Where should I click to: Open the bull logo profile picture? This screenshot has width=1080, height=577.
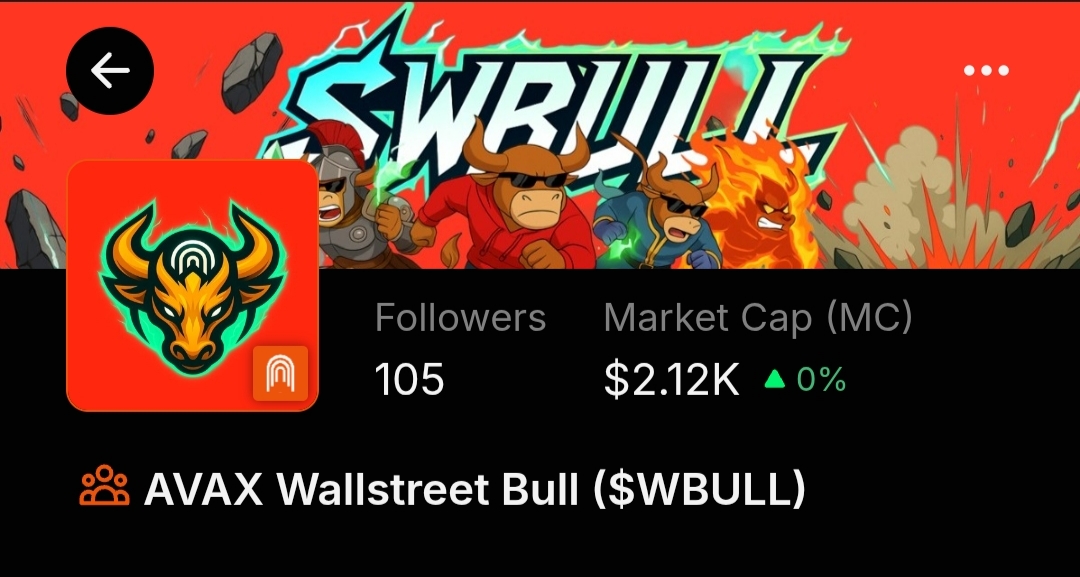click(192, 285)
